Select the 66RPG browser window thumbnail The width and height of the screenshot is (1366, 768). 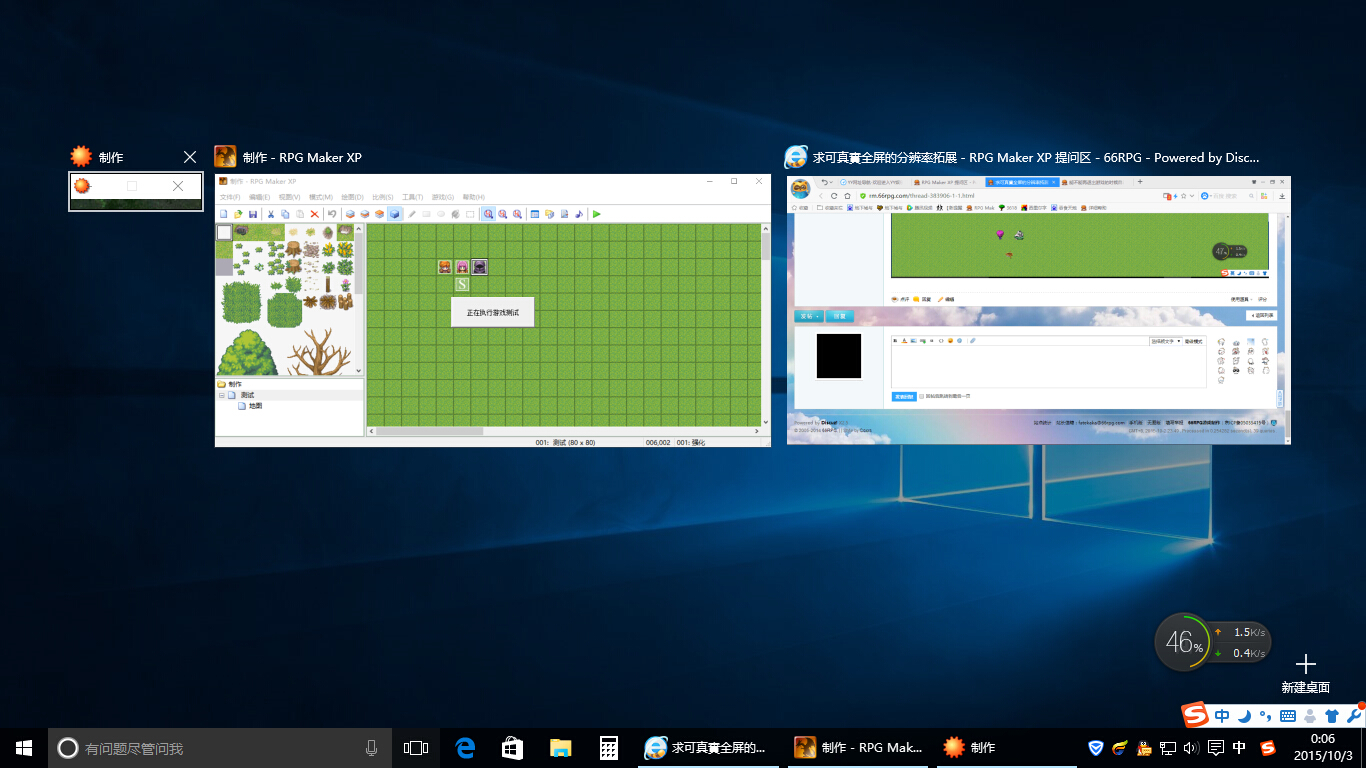coord(1039,310)
